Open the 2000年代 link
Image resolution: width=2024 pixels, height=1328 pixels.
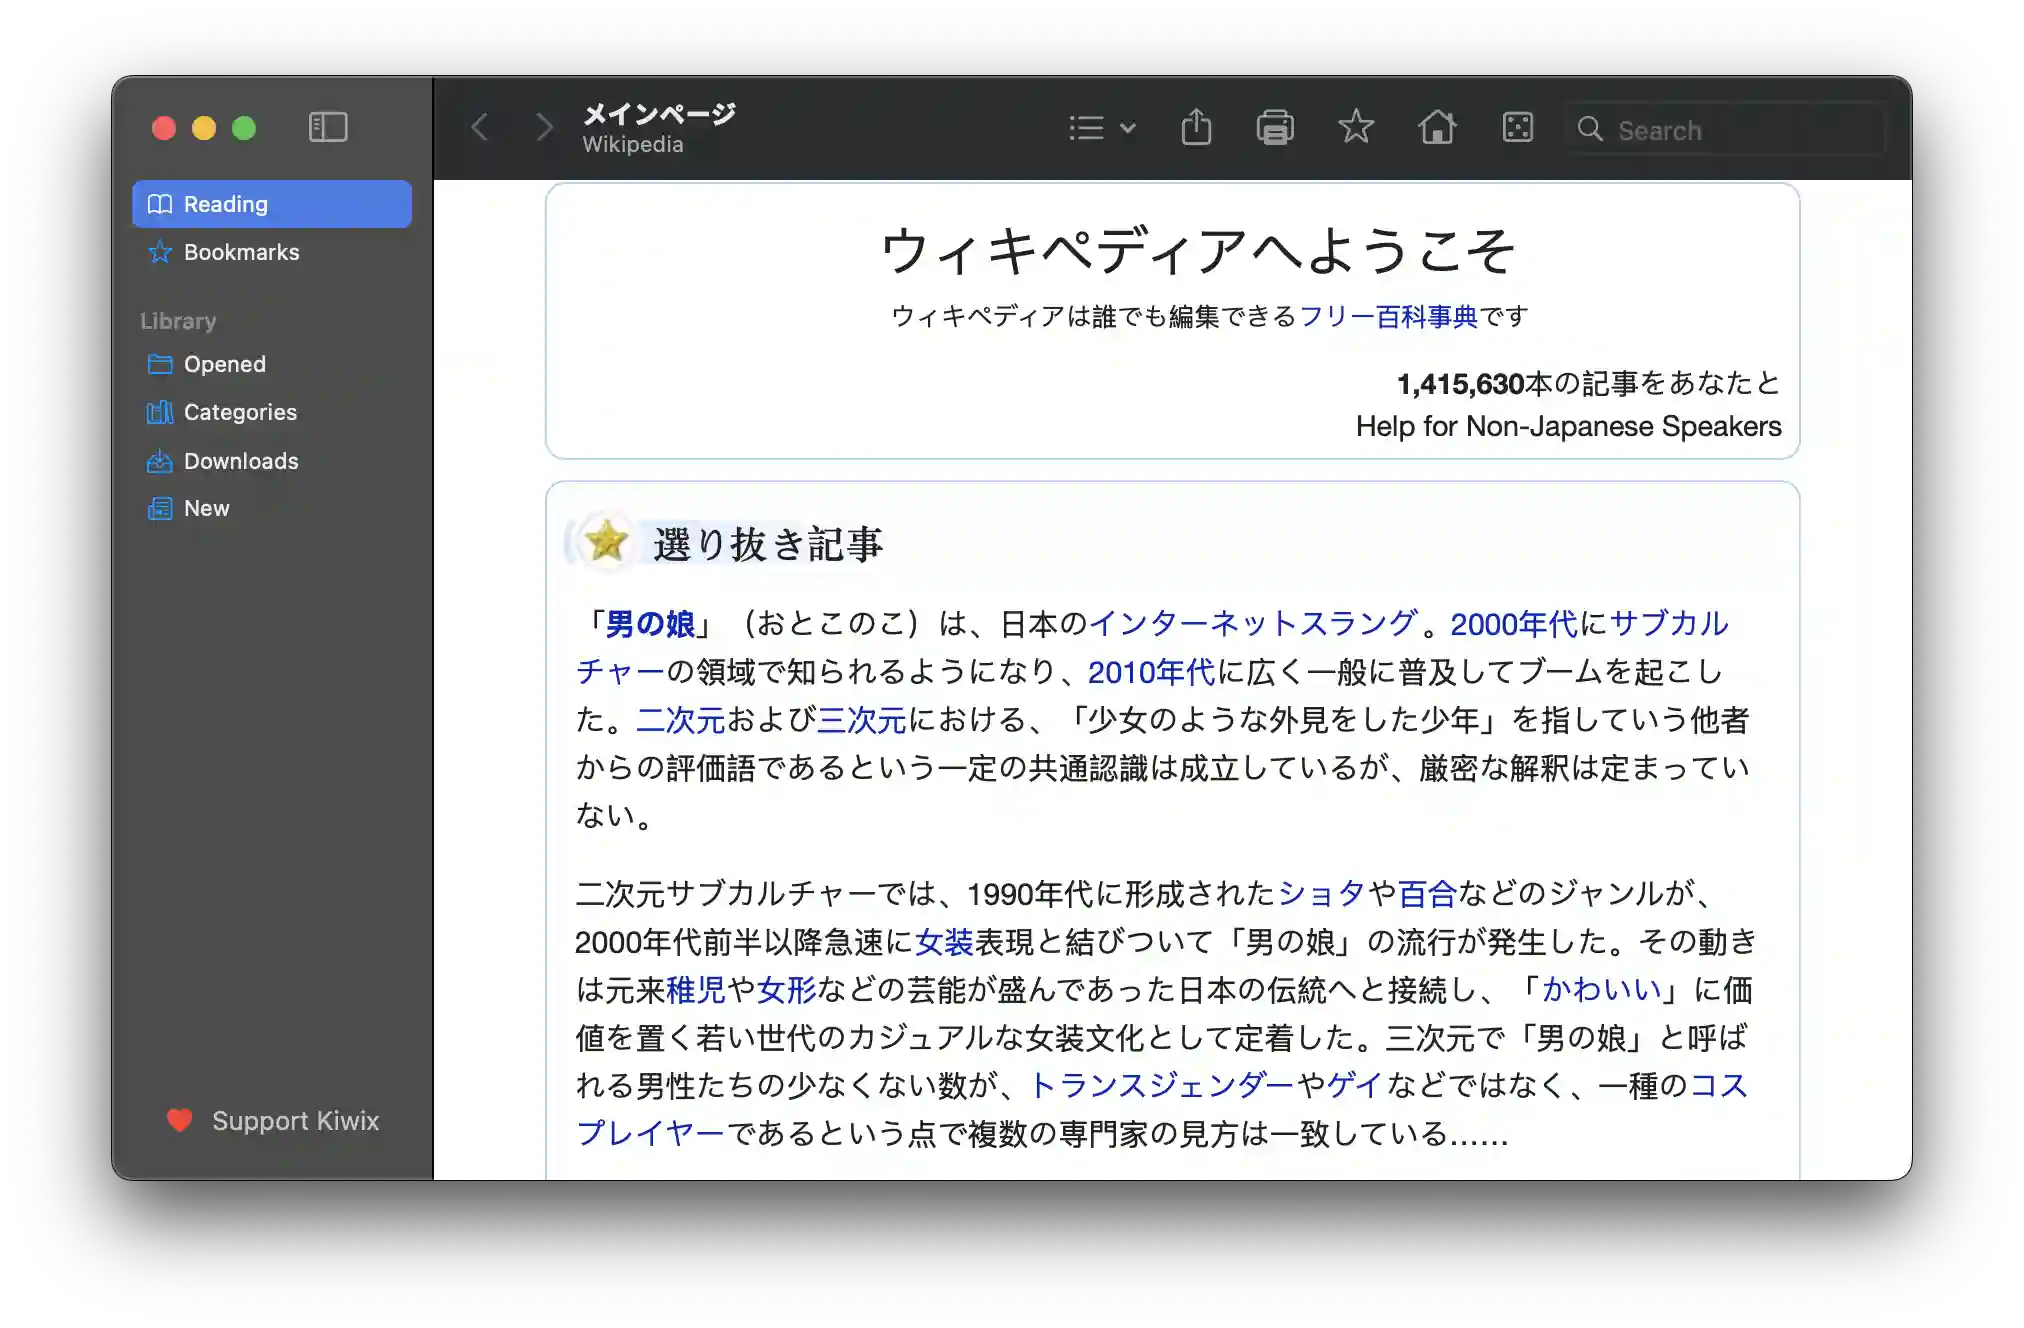(1514, 624)
